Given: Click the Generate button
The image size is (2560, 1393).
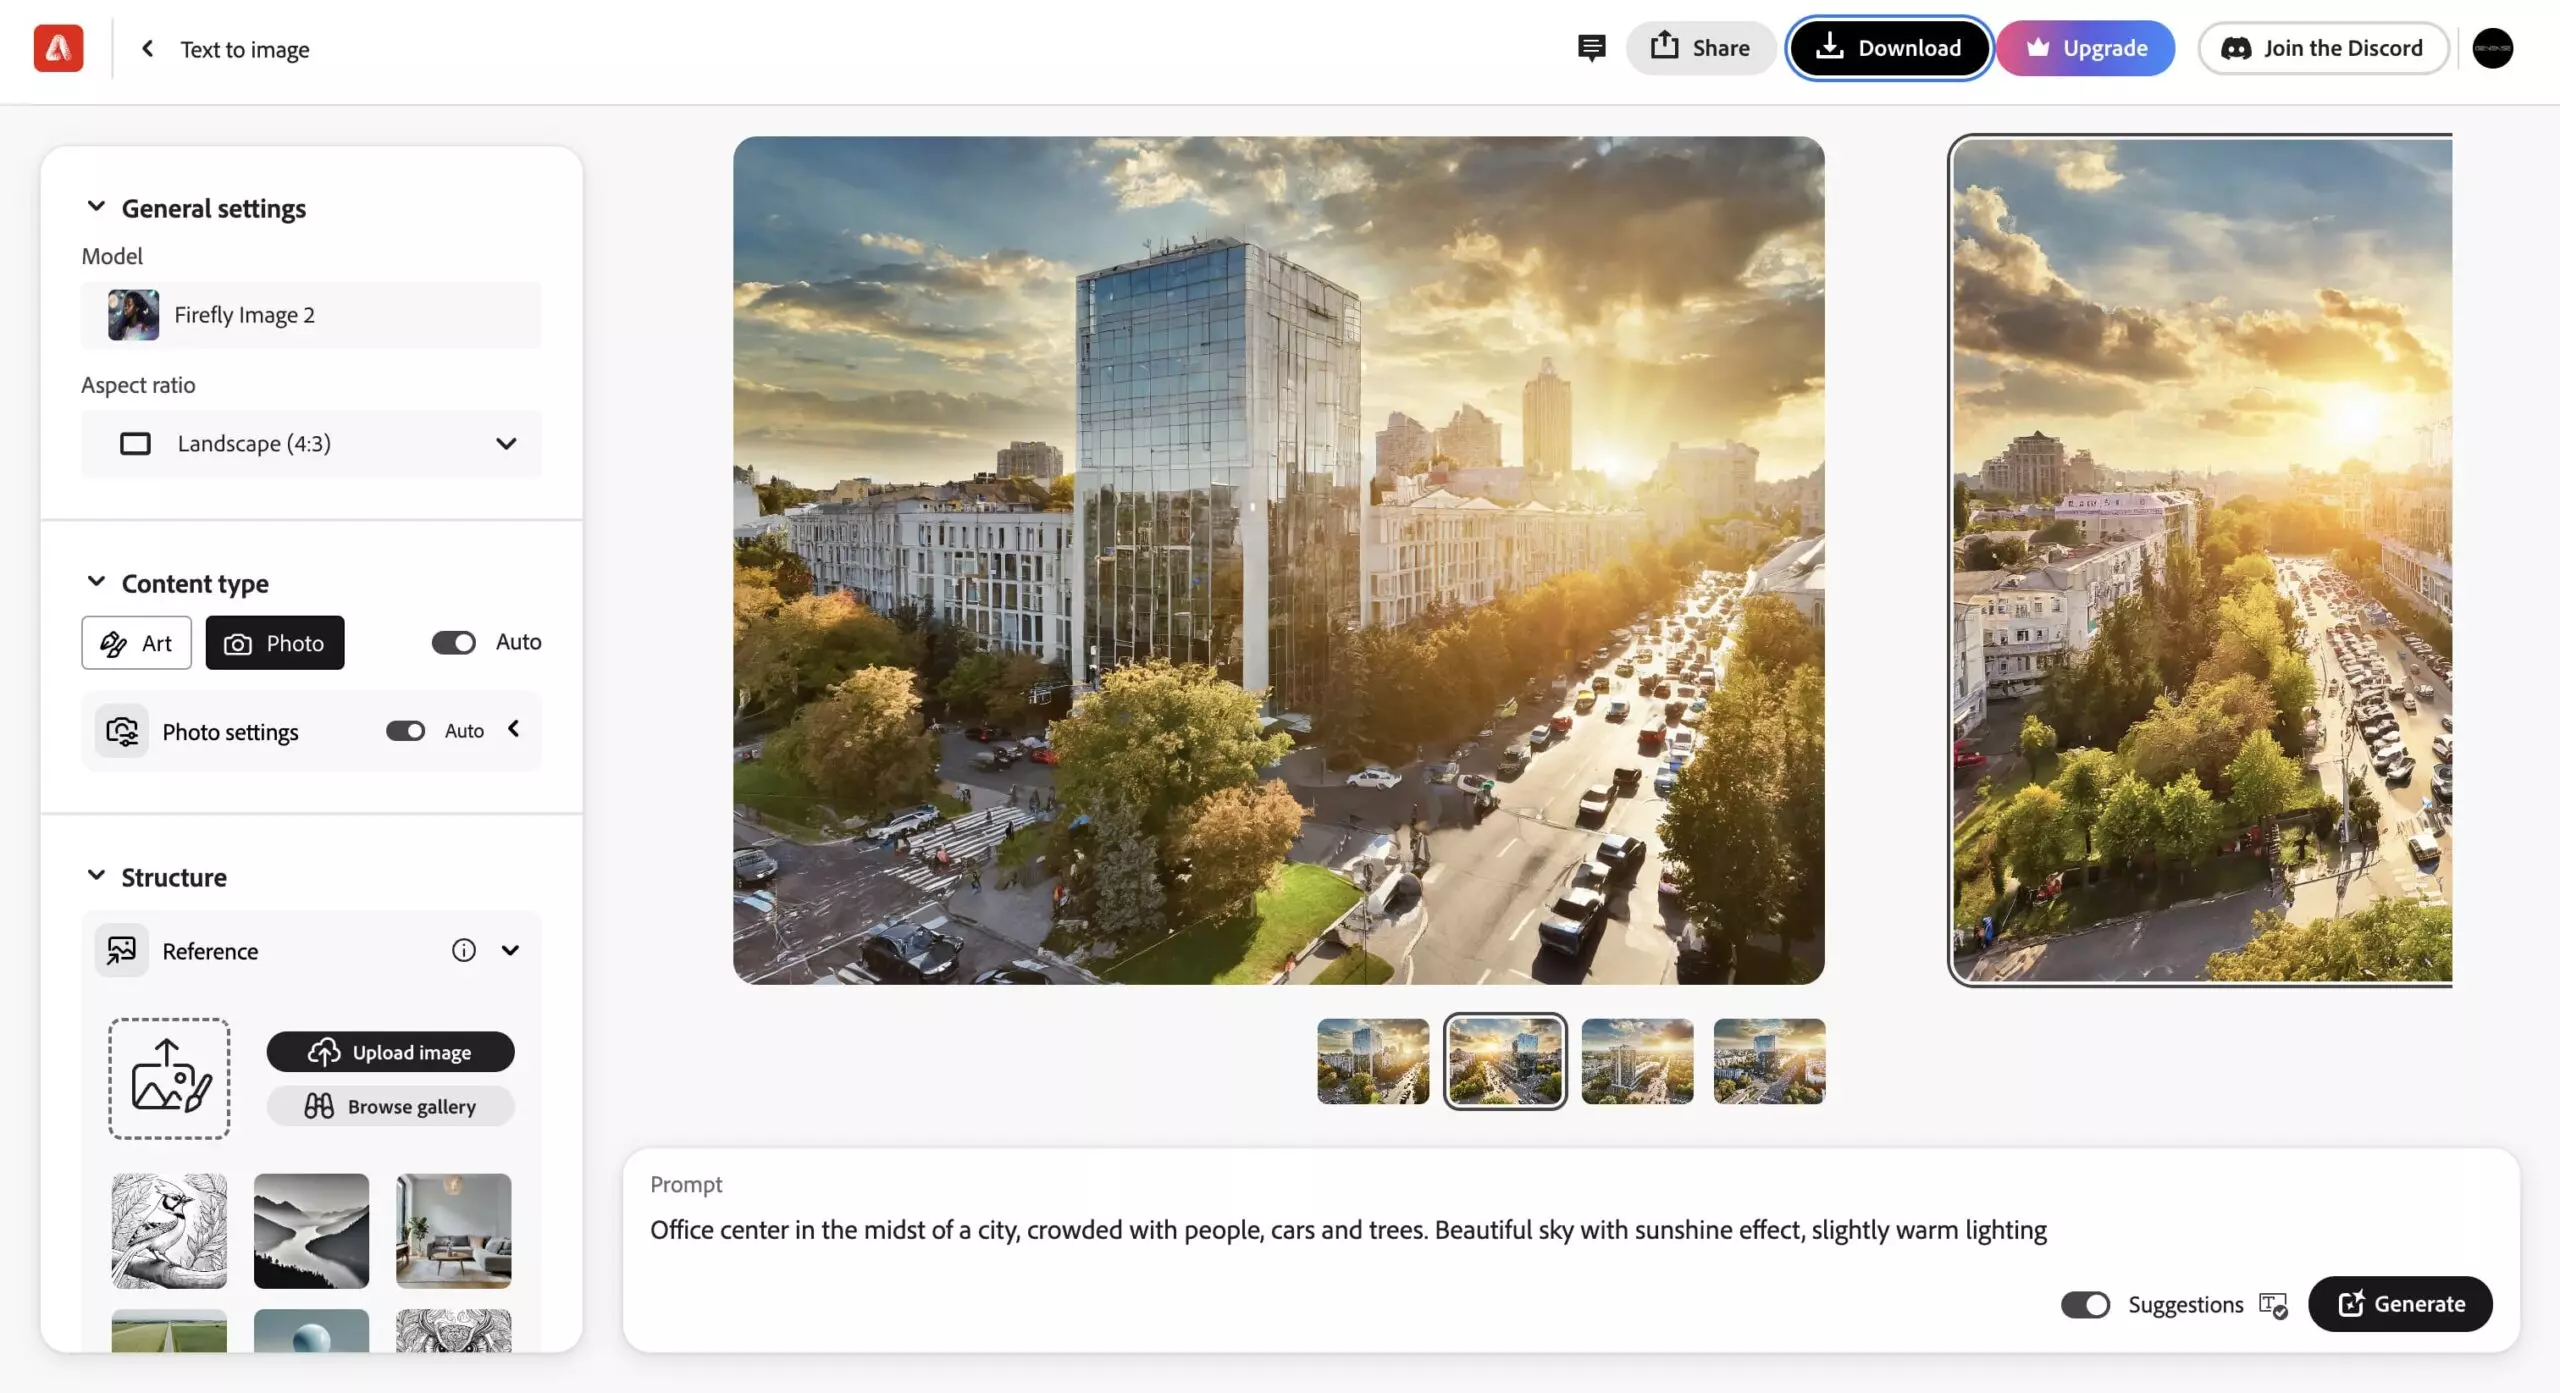Looking at the screenshot, I should [2399, 1304].
